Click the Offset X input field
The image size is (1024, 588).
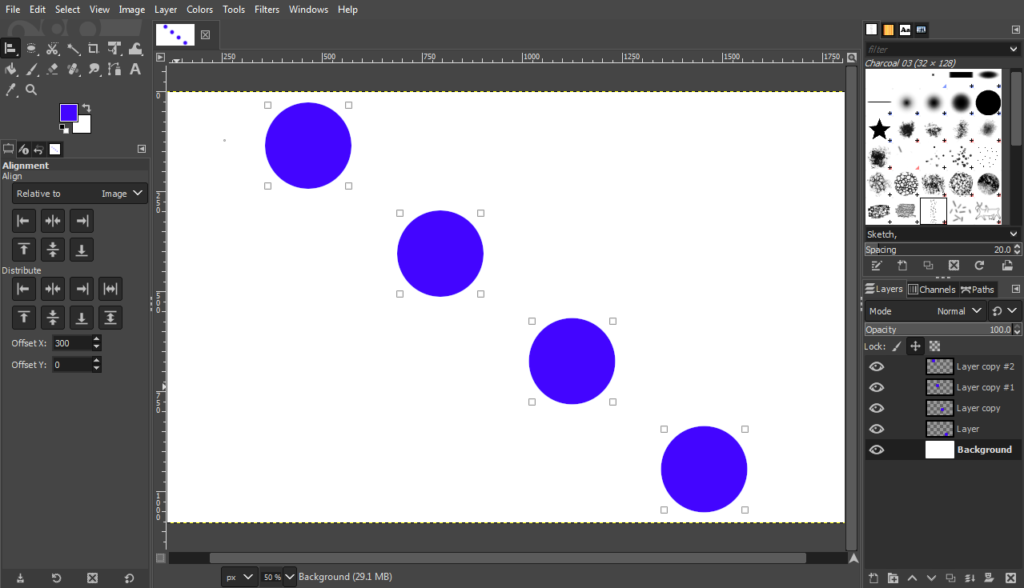[x=71, y=343]
